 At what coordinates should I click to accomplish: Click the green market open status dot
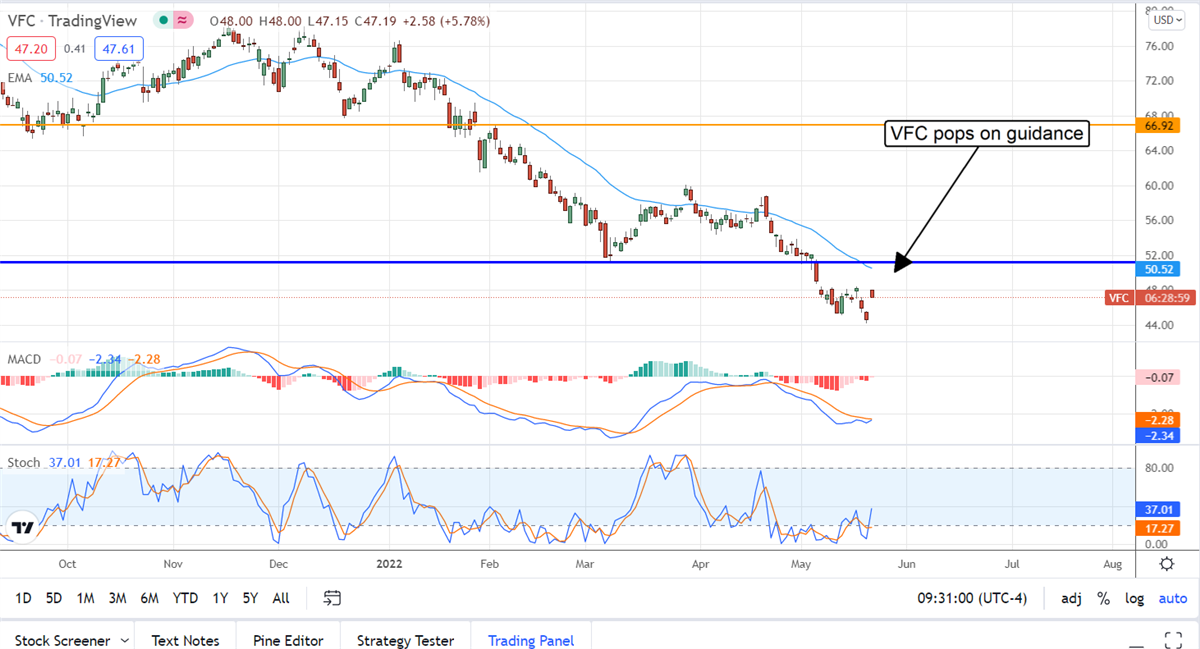(x=161, y=20)
